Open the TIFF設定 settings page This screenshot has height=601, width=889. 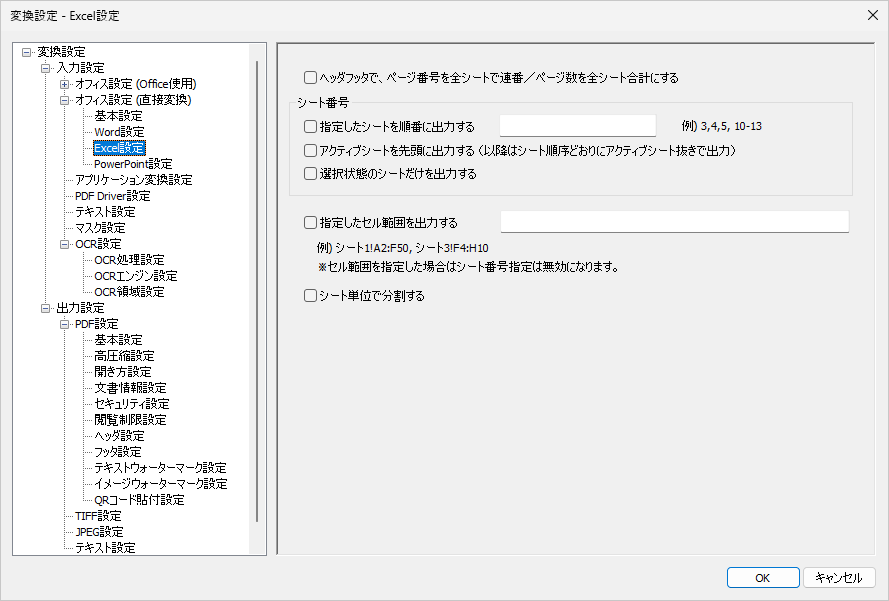(x=100, y=515)
